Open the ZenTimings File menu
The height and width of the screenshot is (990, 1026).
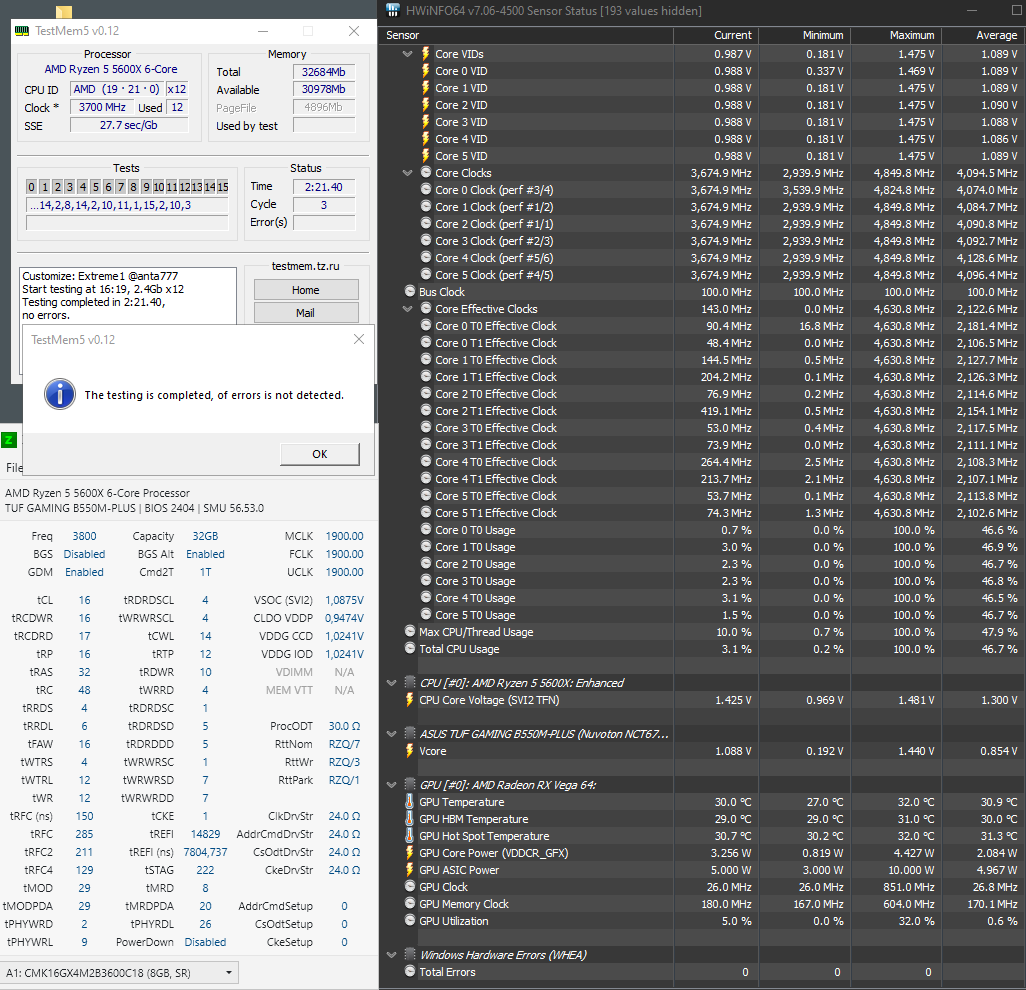pos(14,467)
